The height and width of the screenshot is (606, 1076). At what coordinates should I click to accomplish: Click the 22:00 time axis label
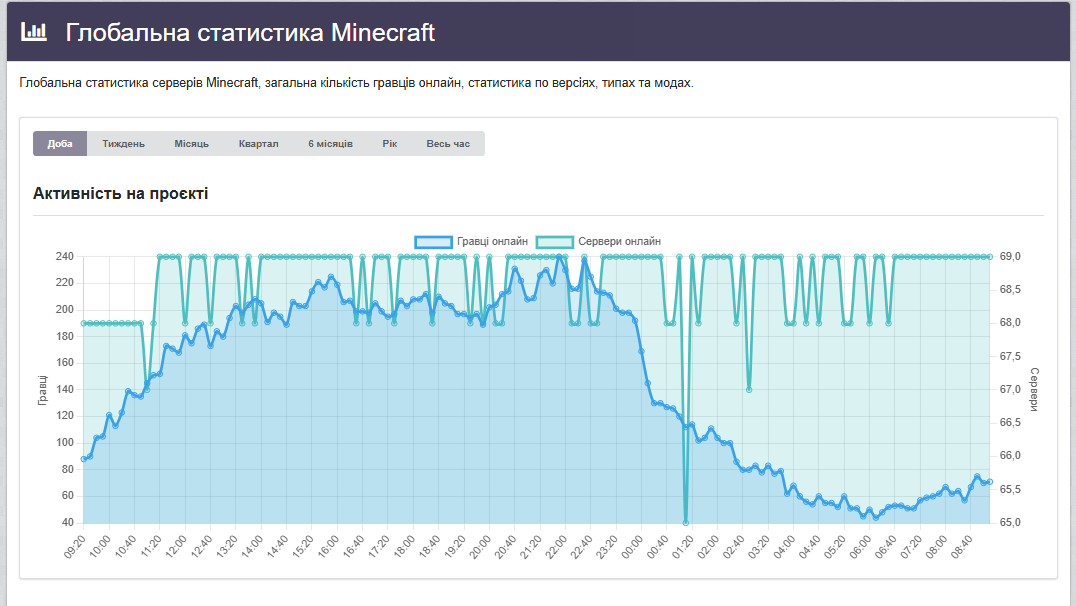[555, 547]
